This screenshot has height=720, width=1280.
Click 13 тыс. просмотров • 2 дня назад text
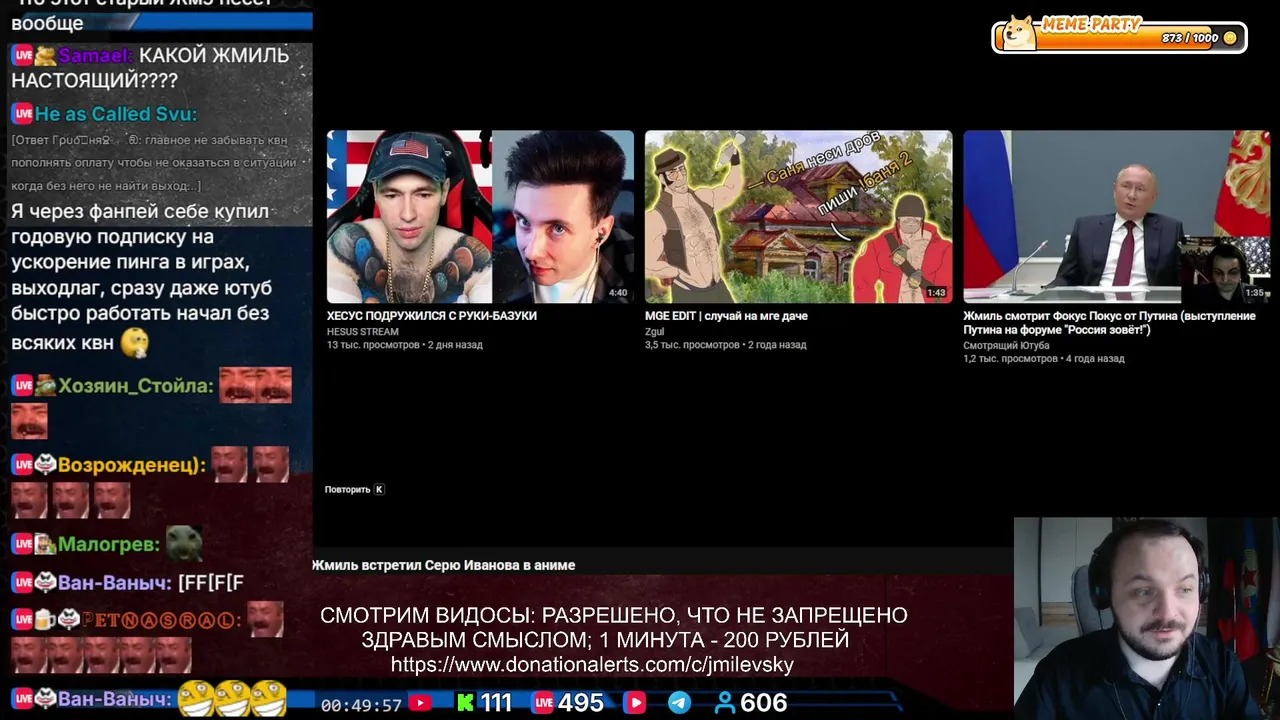coord(404,345)
